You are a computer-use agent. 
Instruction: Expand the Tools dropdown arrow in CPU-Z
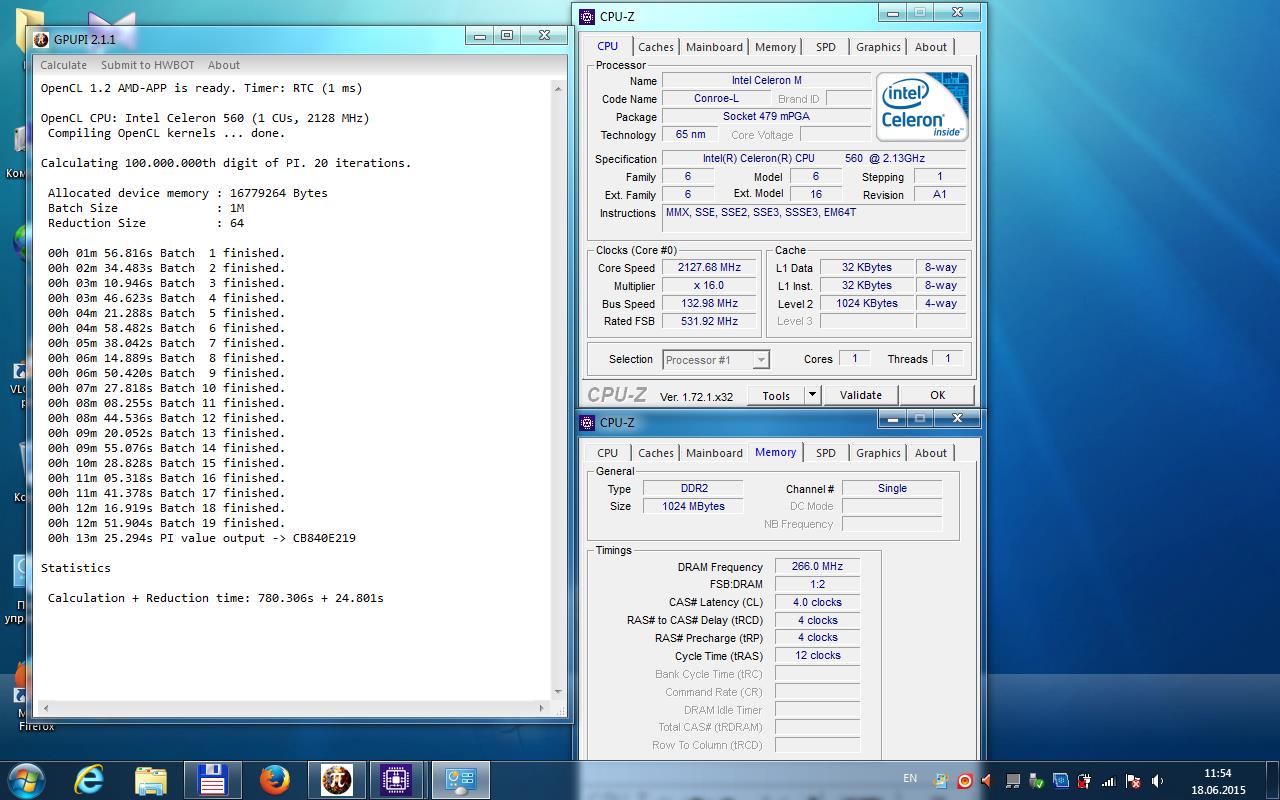812,395
